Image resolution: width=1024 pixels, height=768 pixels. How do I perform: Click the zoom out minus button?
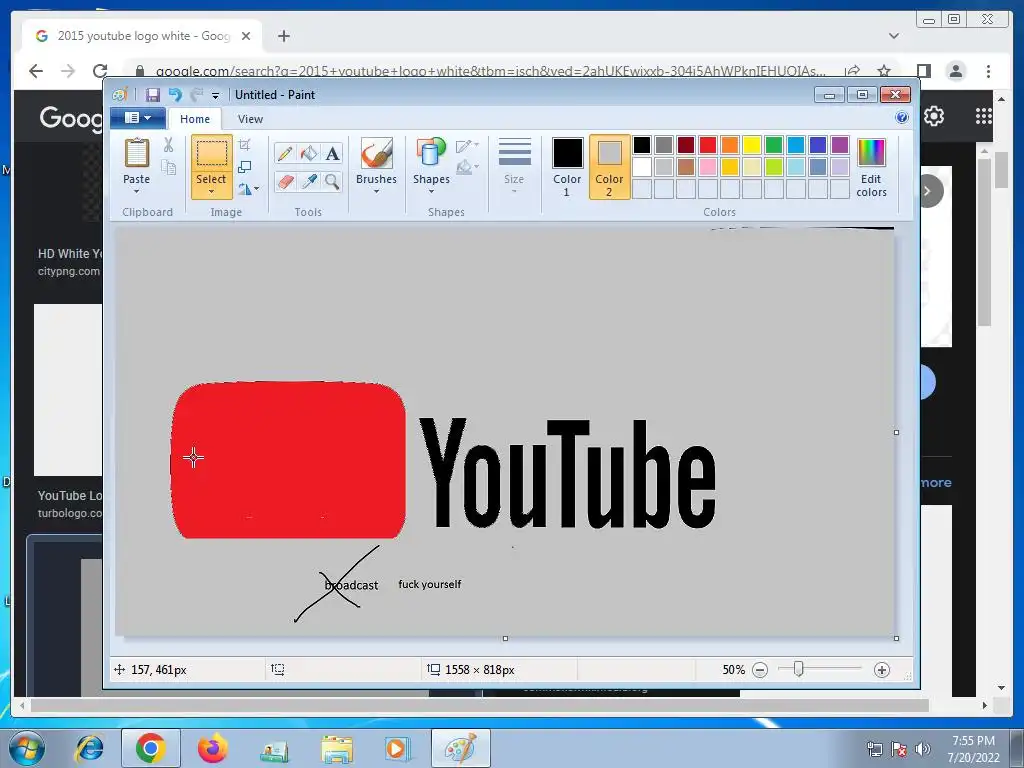[760, 670]
